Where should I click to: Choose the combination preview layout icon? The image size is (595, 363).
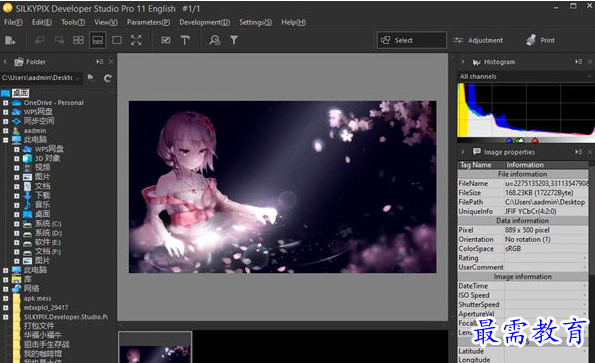[x=98, y=40]
